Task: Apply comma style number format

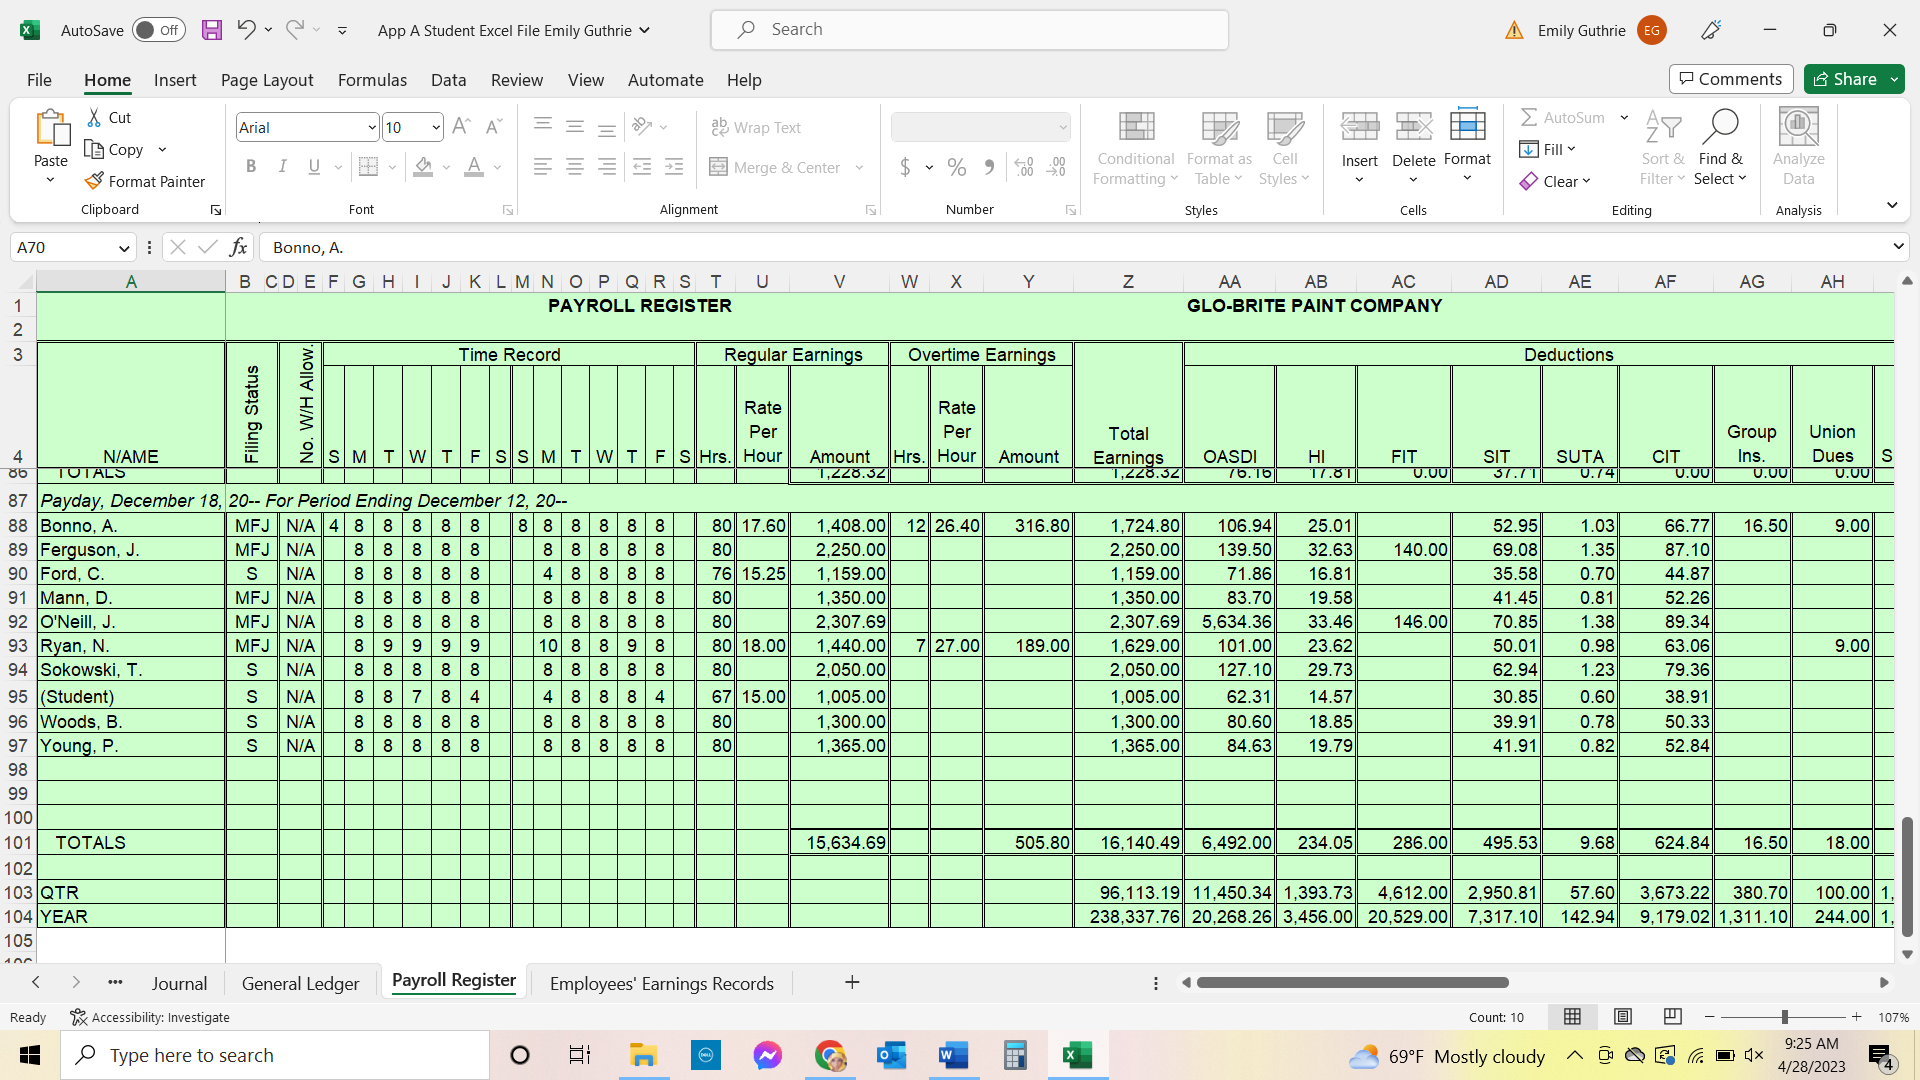Action: pos(989,167)
